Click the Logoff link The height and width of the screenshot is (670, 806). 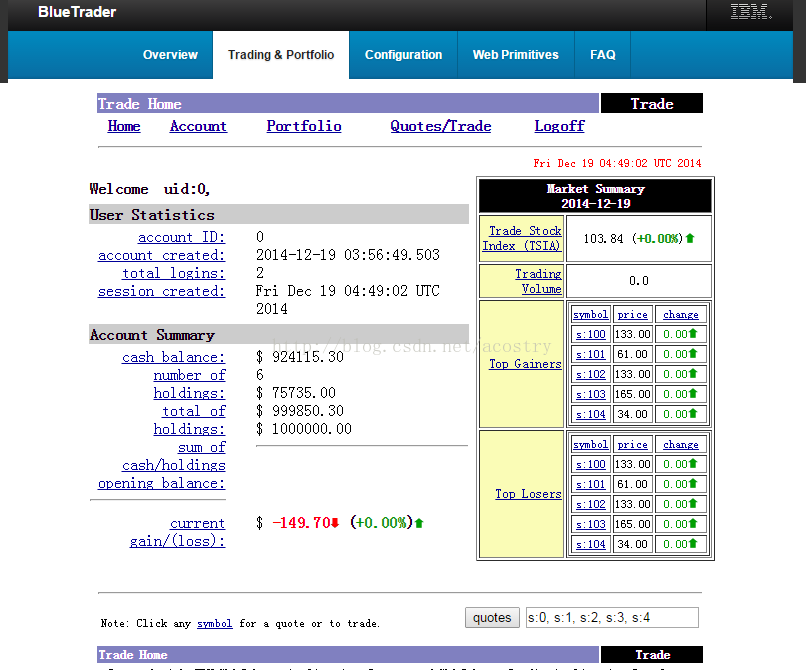click(559, 126)
